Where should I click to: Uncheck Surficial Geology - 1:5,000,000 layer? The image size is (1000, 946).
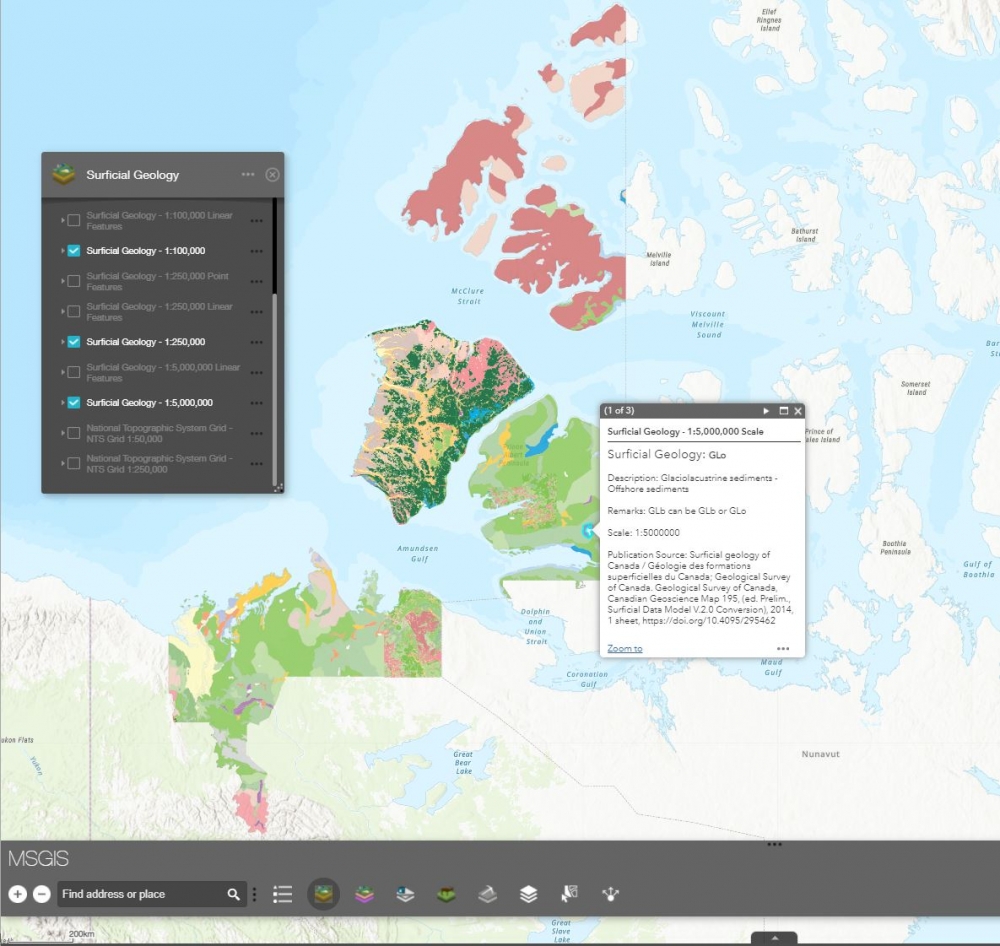(74, 403)
